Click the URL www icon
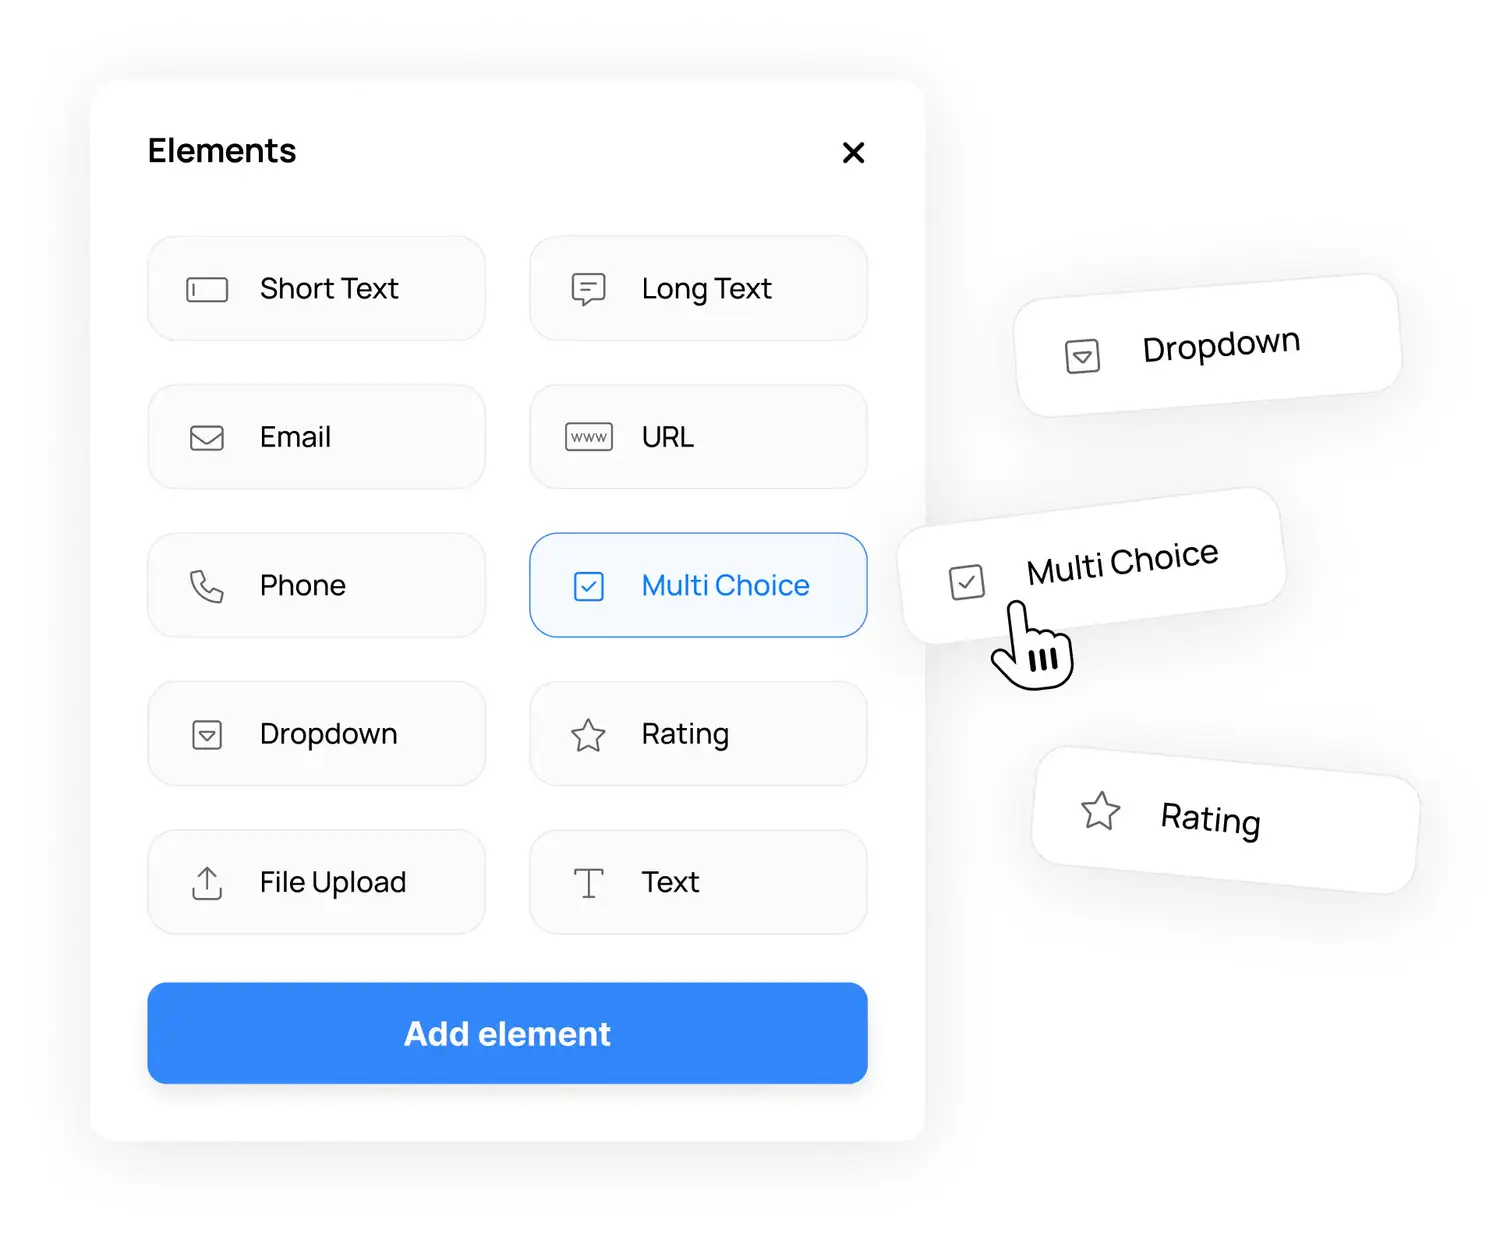 (x=589, y=437)
